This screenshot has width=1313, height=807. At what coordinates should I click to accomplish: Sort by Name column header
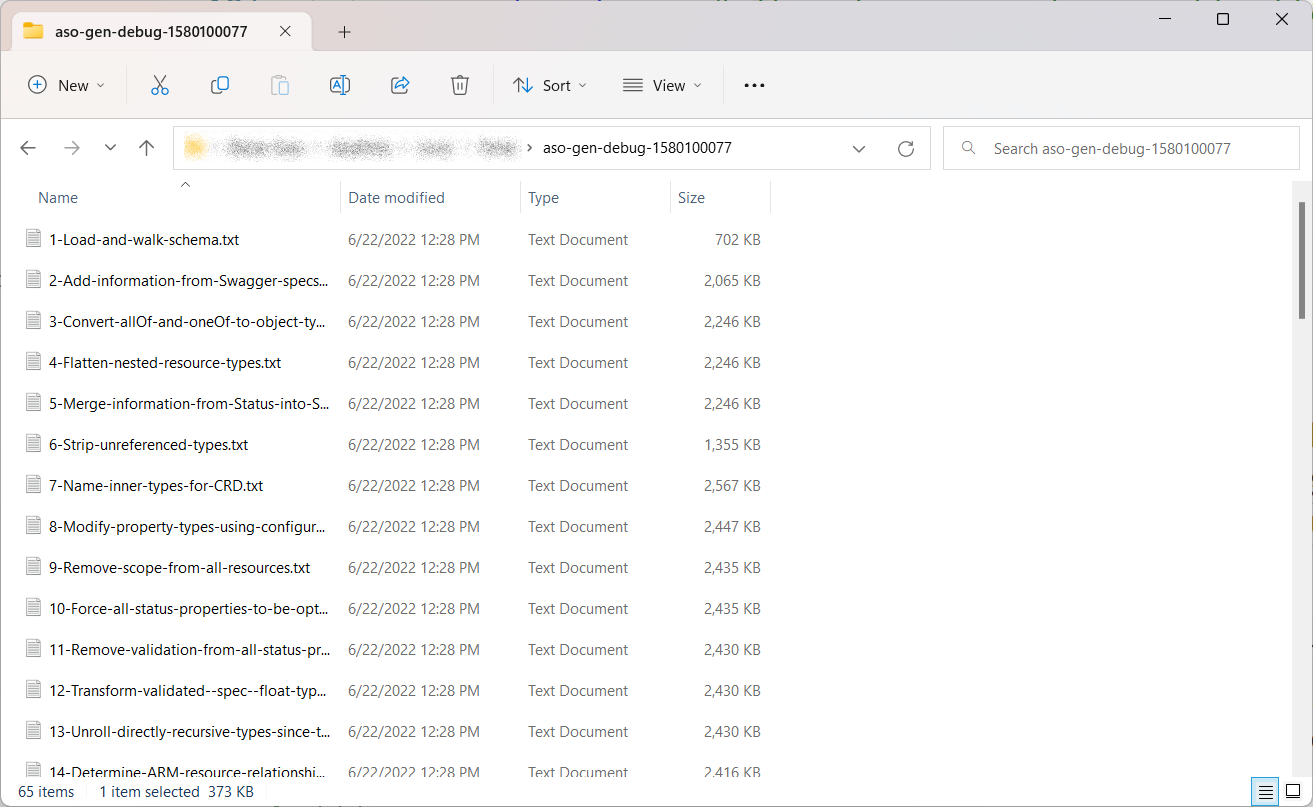[58, 198]
